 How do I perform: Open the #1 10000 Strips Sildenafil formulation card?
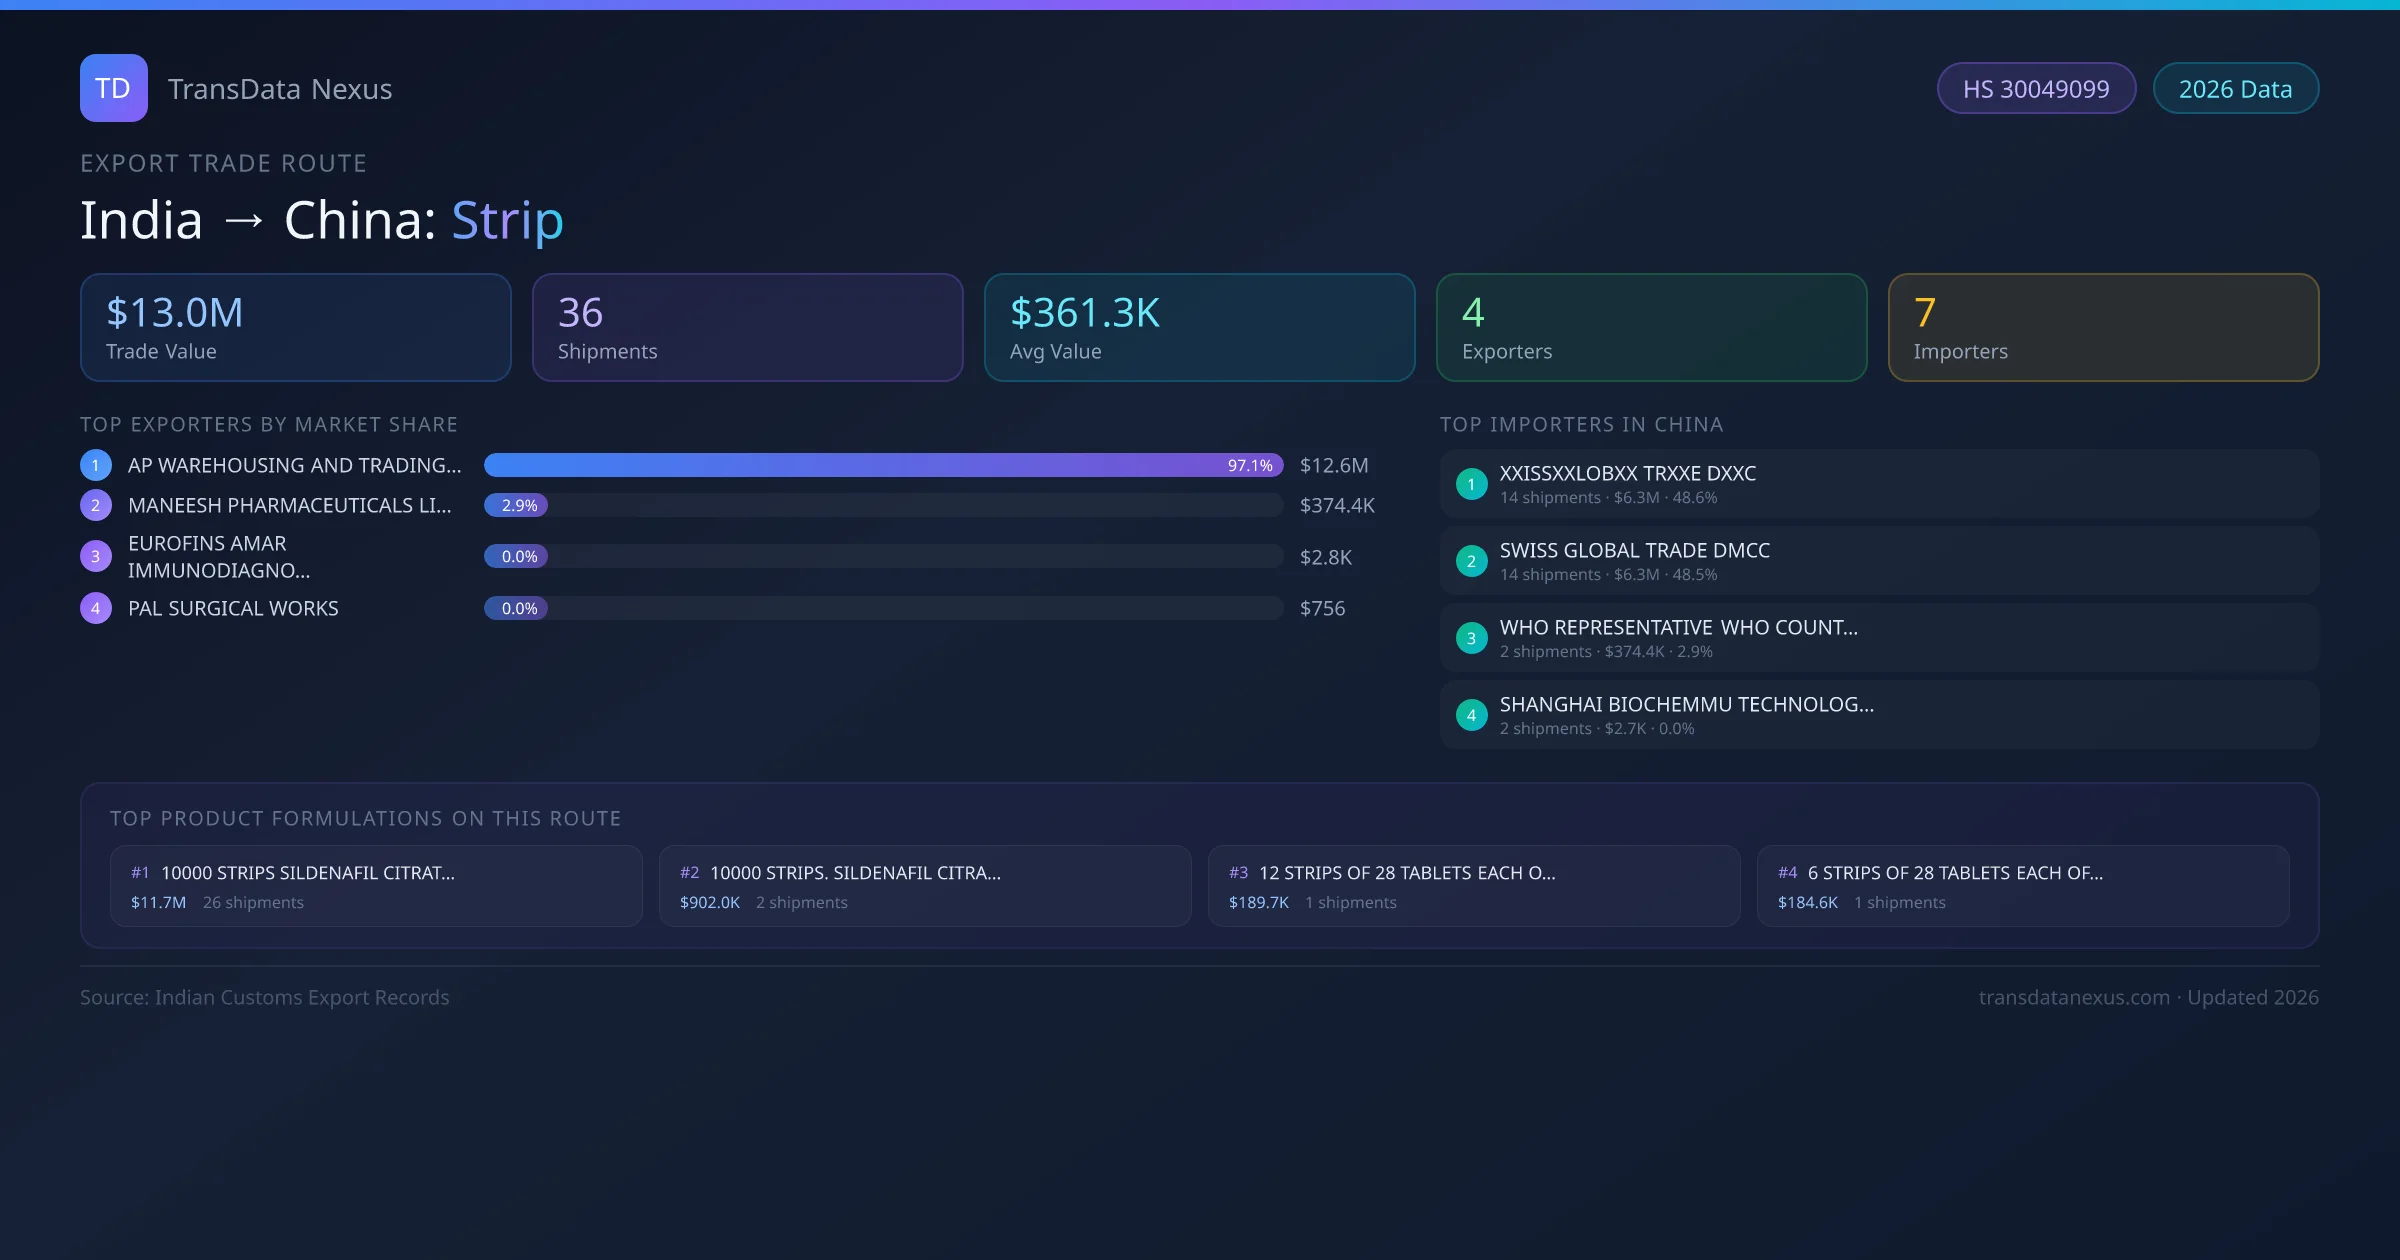(376, 886)
